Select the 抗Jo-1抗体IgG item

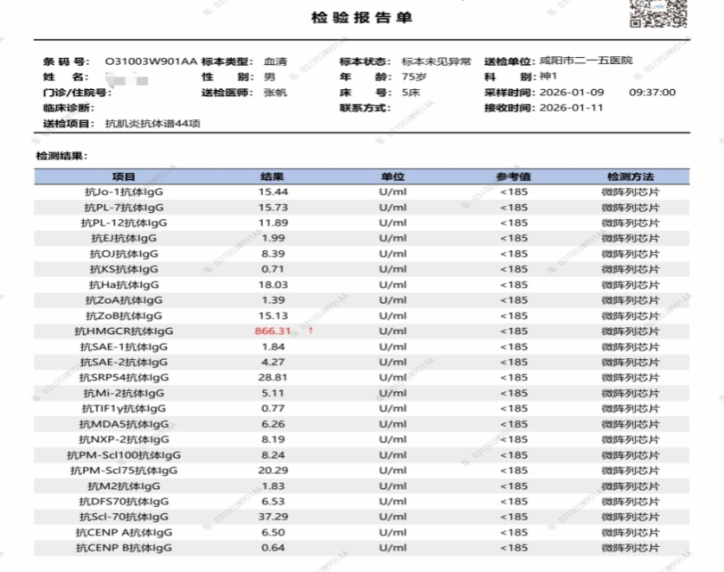(124, 191)
